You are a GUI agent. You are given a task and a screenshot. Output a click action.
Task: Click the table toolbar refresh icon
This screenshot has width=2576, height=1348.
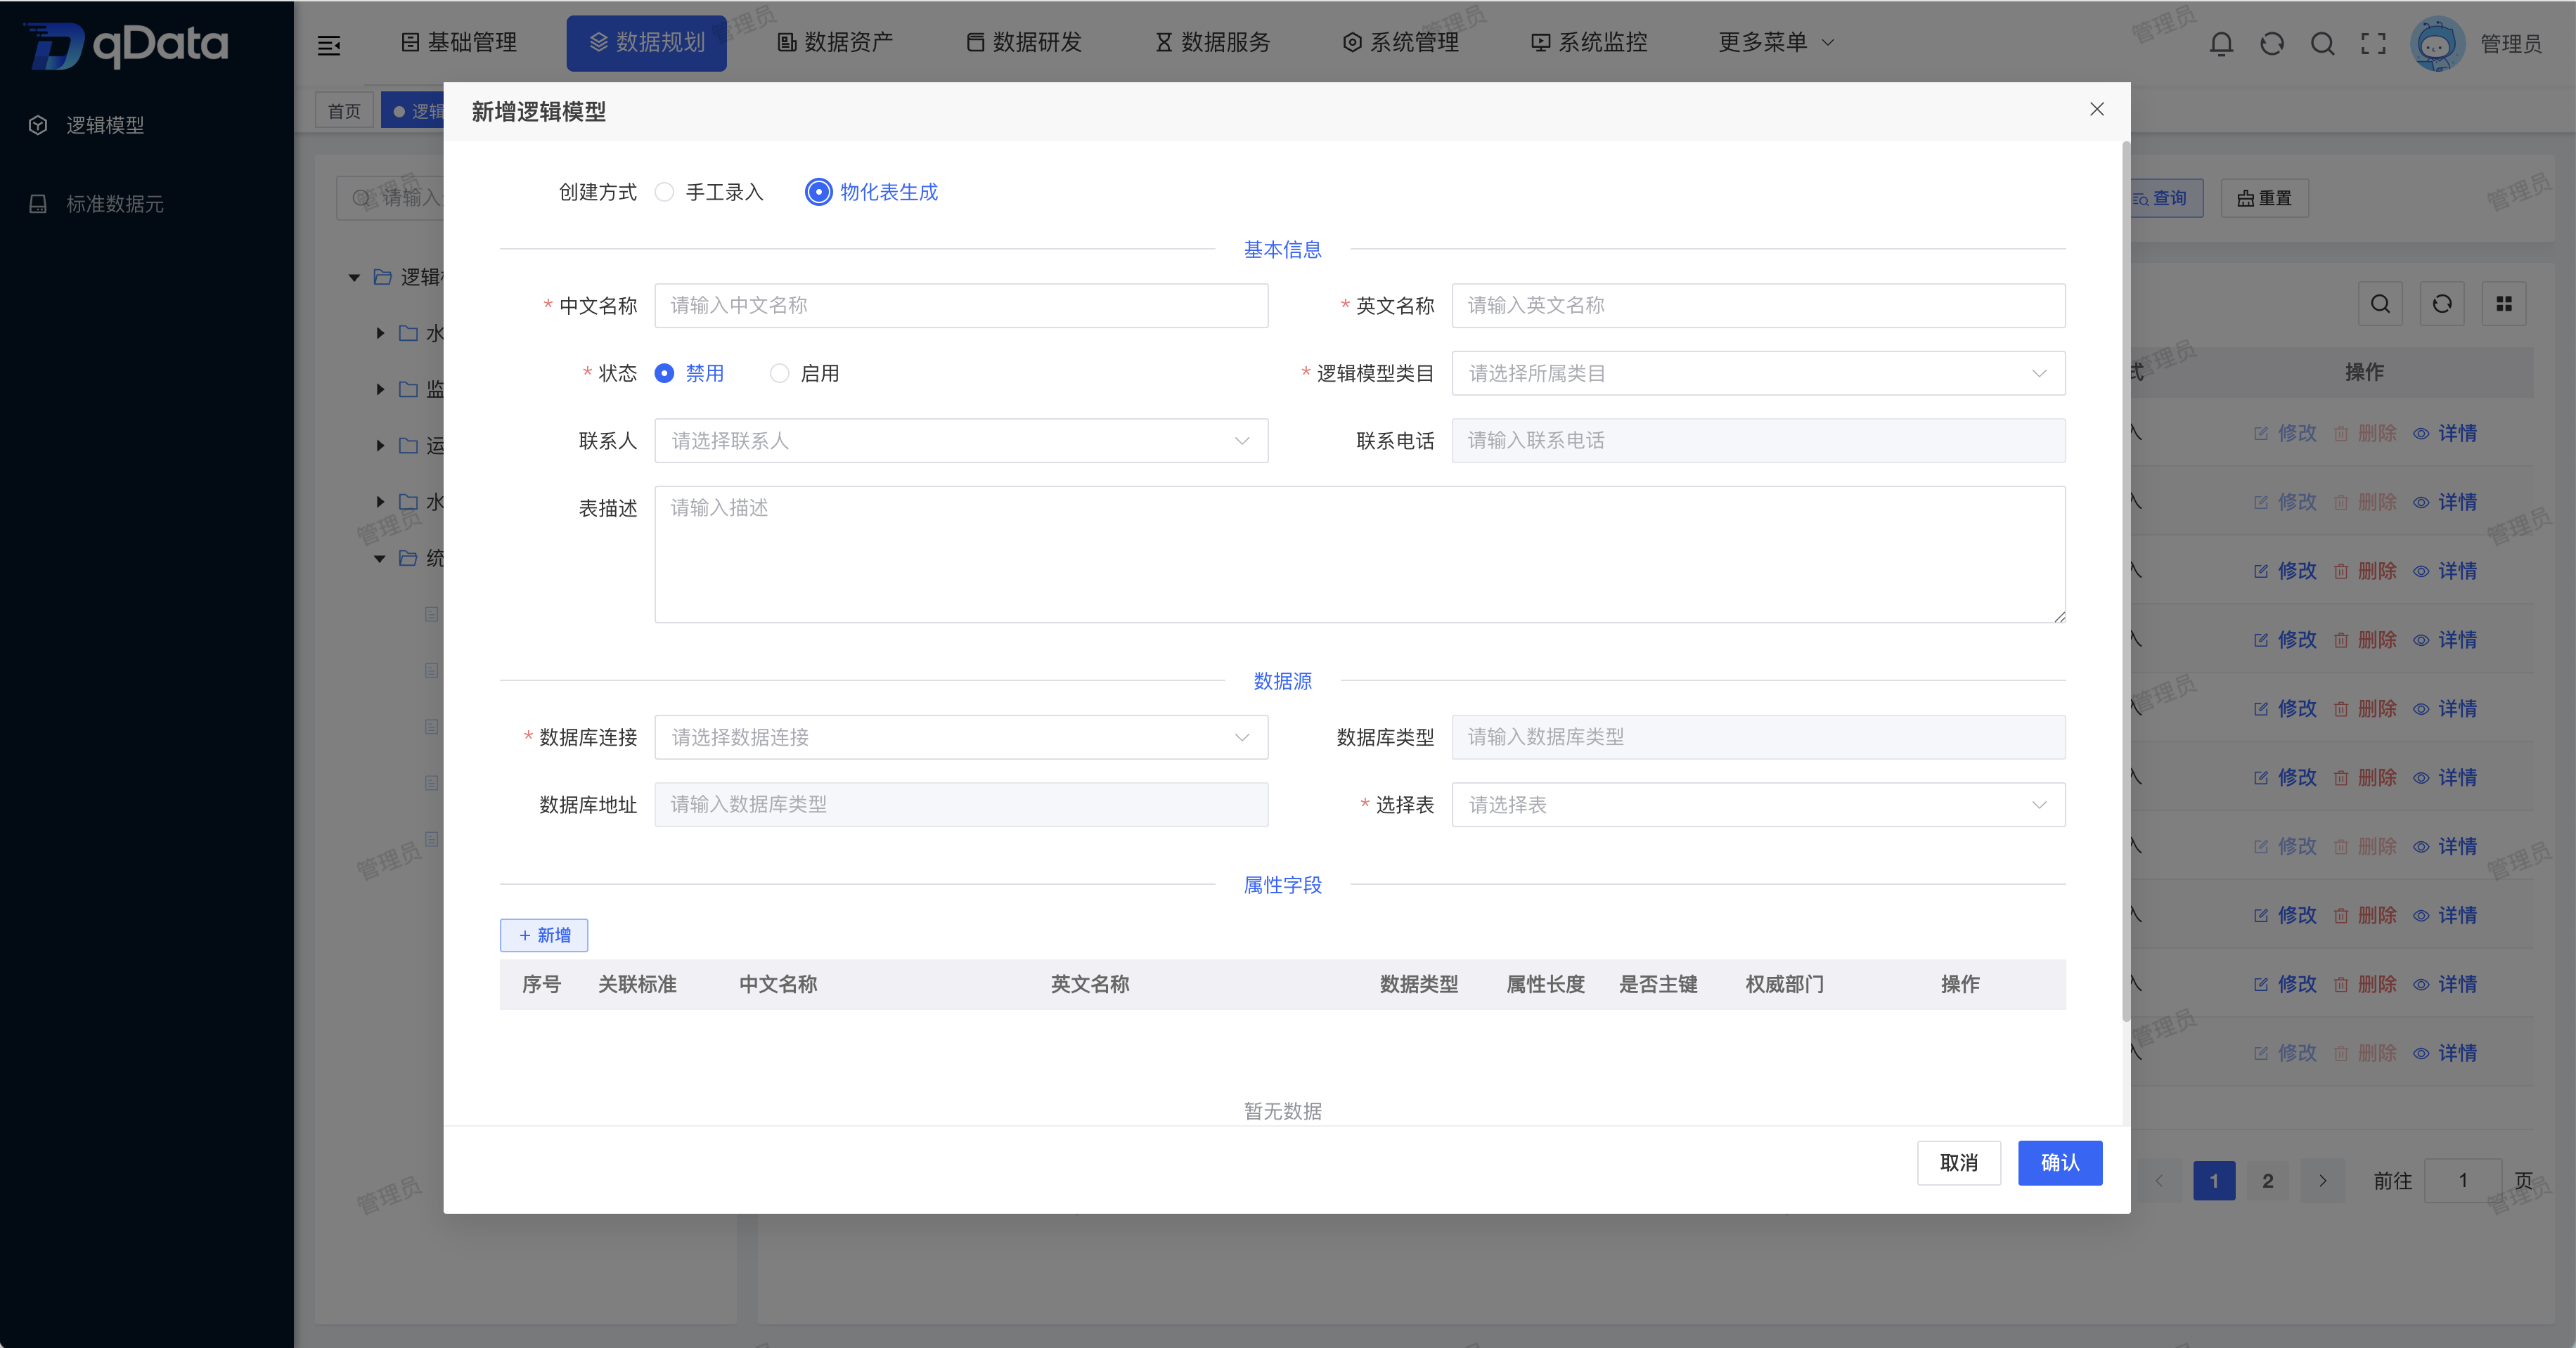(x=2442, y=304)
